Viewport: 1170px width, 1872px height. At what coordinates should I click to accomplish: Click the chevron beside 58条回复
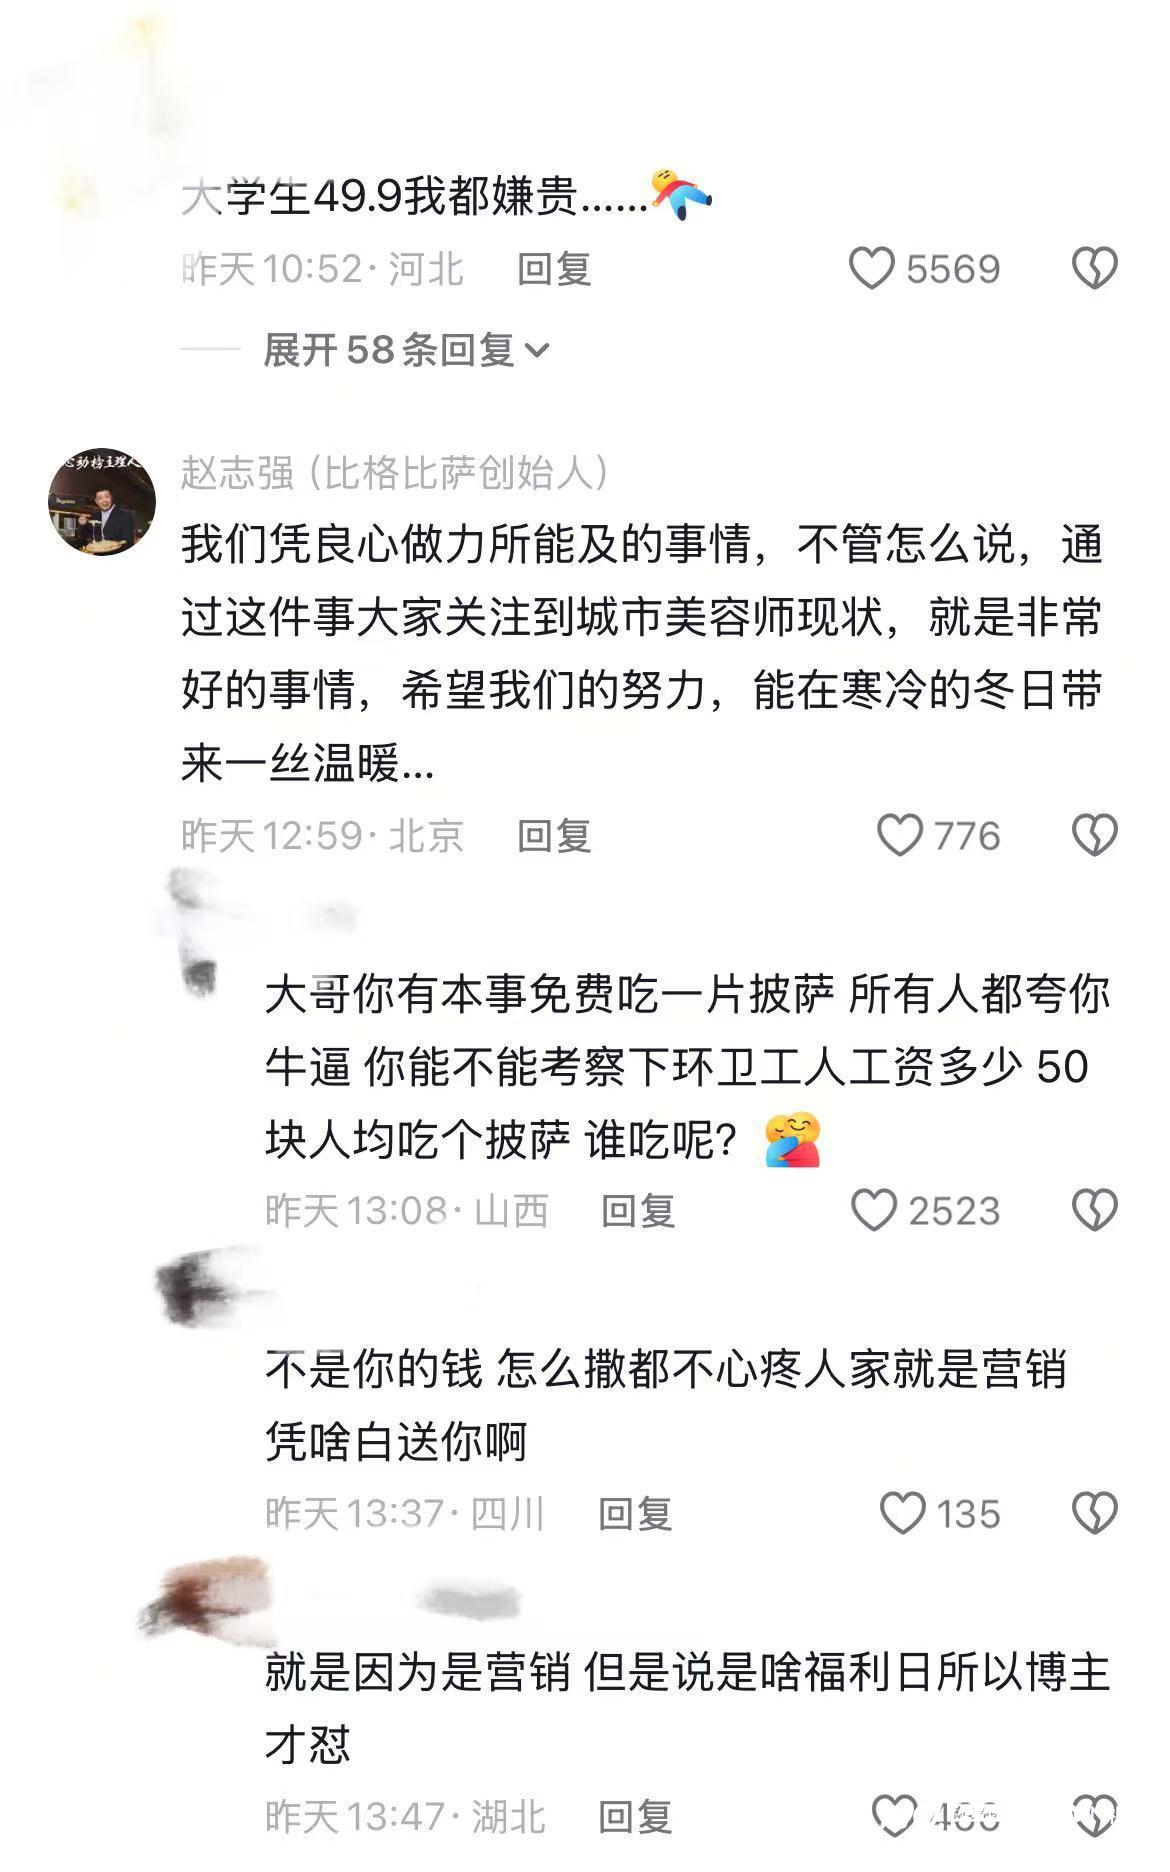pos(537,351)
